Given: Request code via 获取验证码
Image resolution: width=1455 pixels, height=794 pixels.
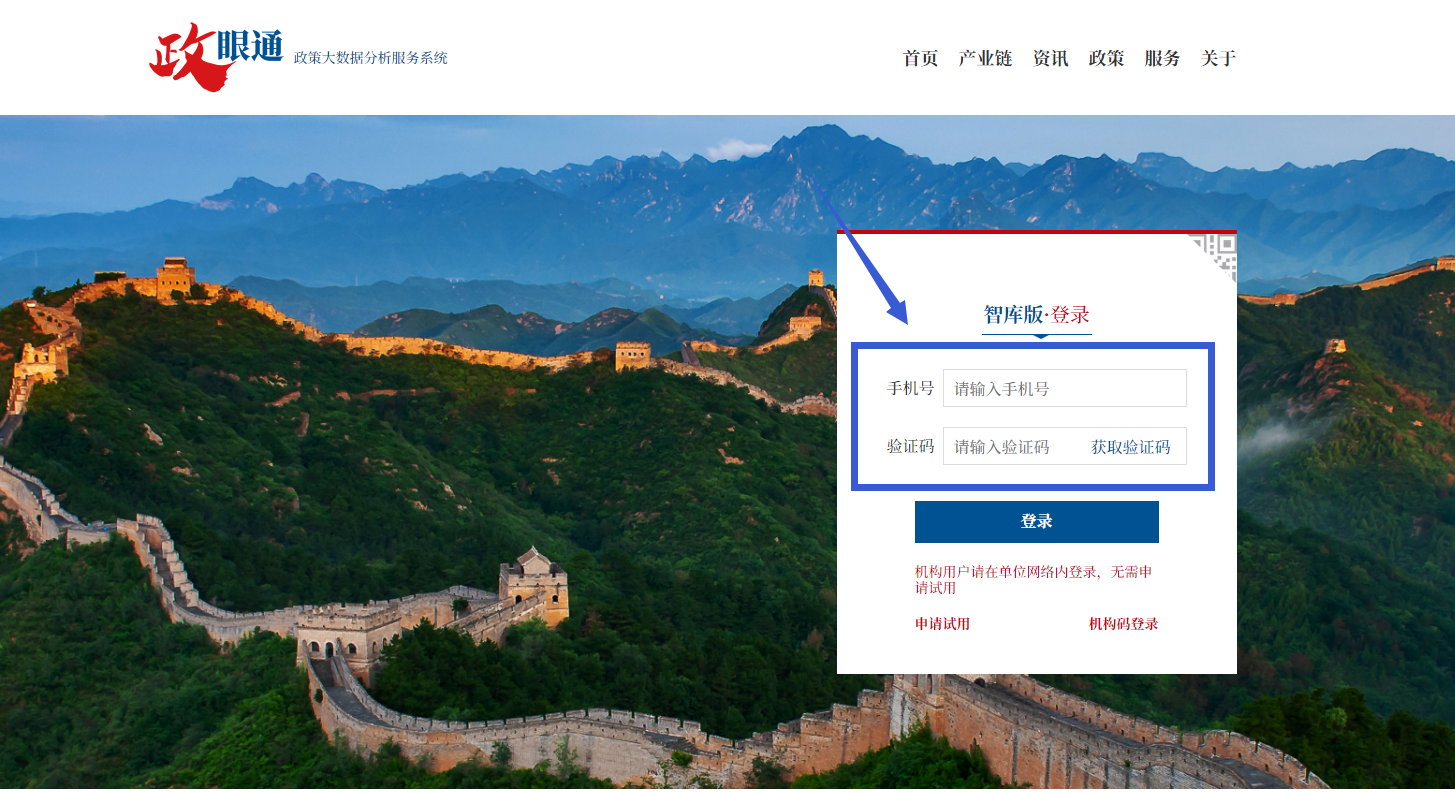Looking at the screenshot, I should (x=1130, y=447).
